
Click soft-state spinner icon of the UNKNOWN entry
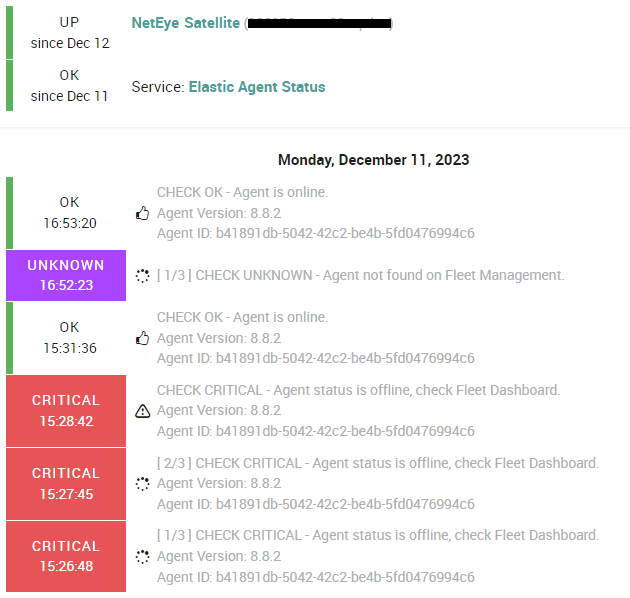click(142, 276)
